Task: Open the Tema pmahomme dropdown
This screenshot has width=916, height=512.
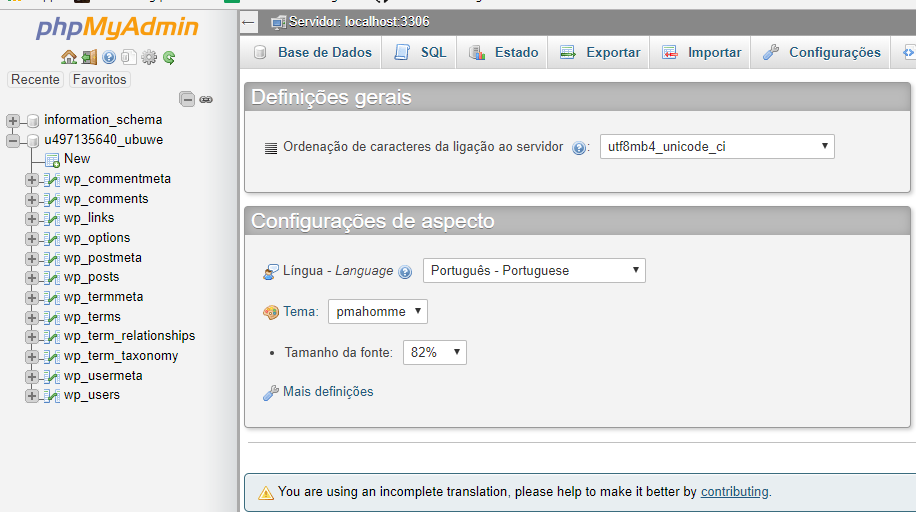Action: coord(377,312)
